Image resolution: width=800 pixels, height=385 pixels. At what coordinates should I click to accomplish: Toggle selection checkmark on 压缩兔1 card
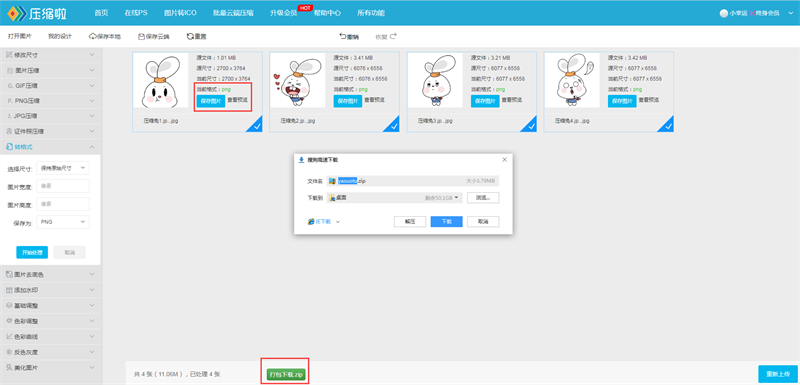click(x=256, y=125)
